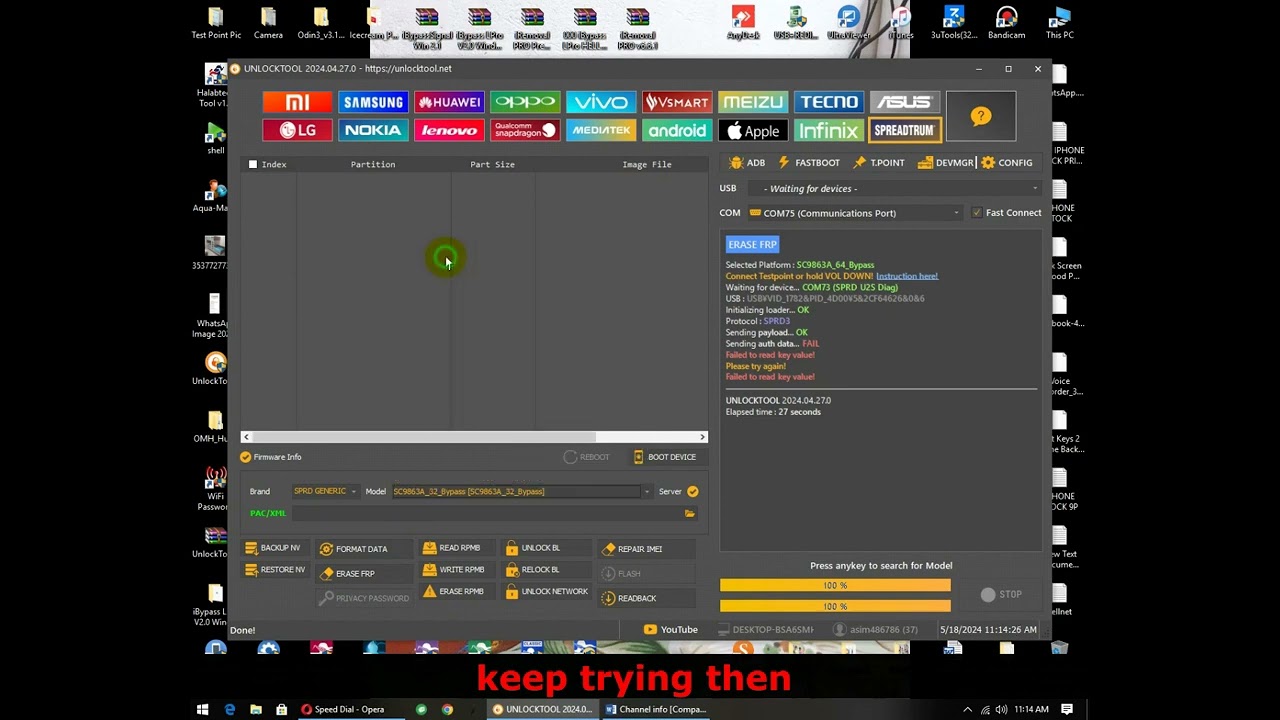Select the Samsung brand tile

click(x=373, y=102)
